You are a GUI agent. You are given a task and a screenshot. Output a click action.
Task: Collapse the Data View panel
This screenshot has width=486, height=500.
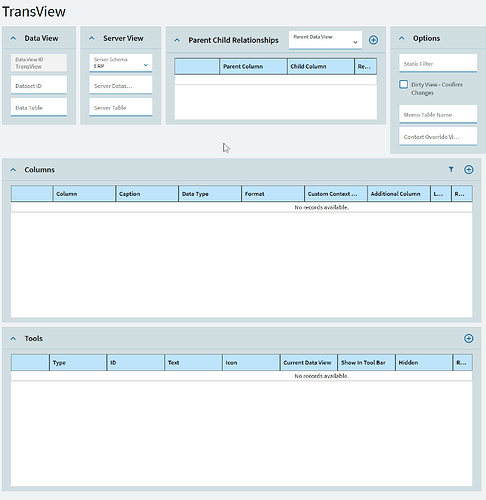coord(13,38)
